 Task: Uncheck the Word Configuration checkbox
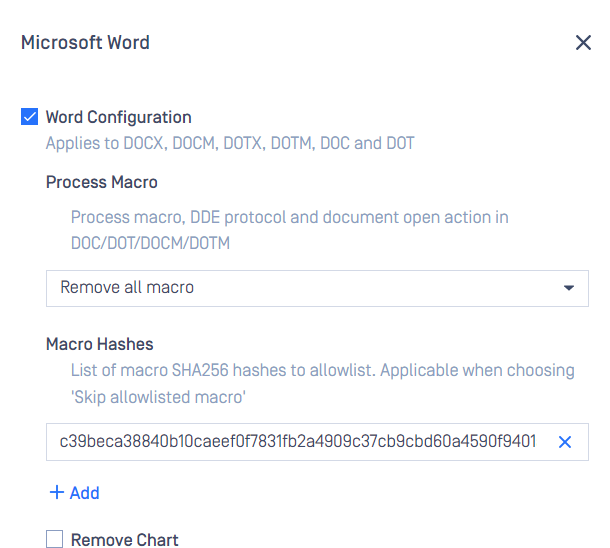point(30,117)
